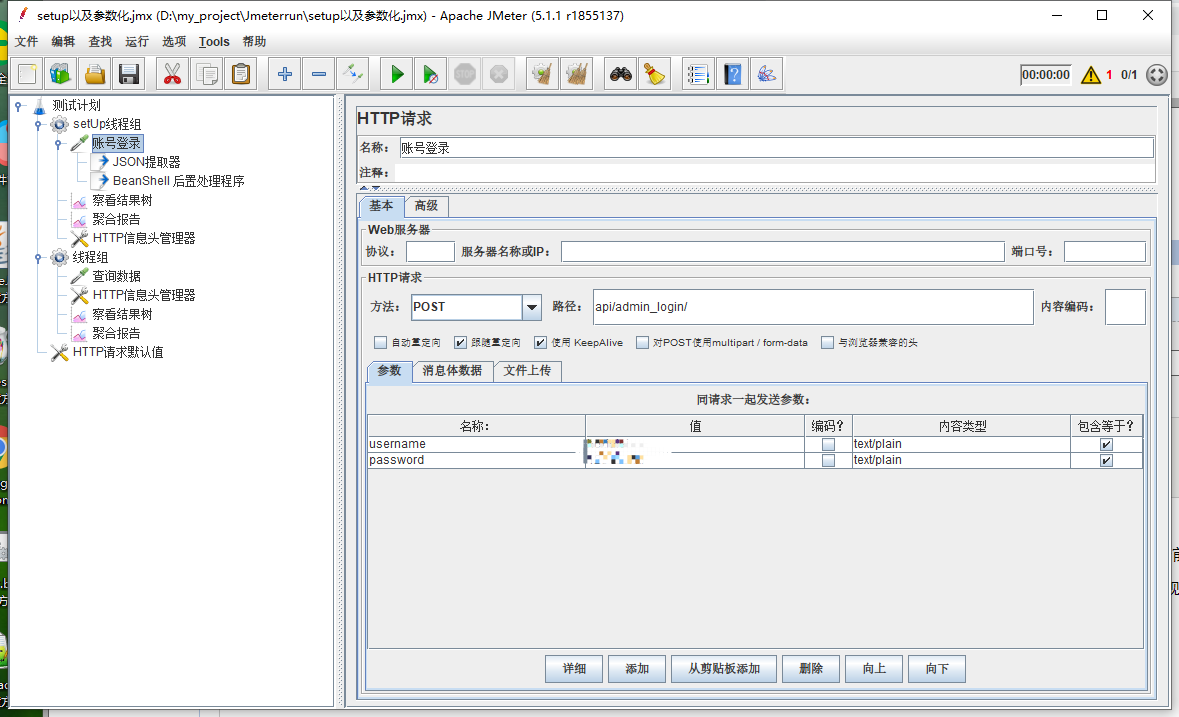
Task: Collapse the 线程组 node handle
Action: [x=38, y=258]
